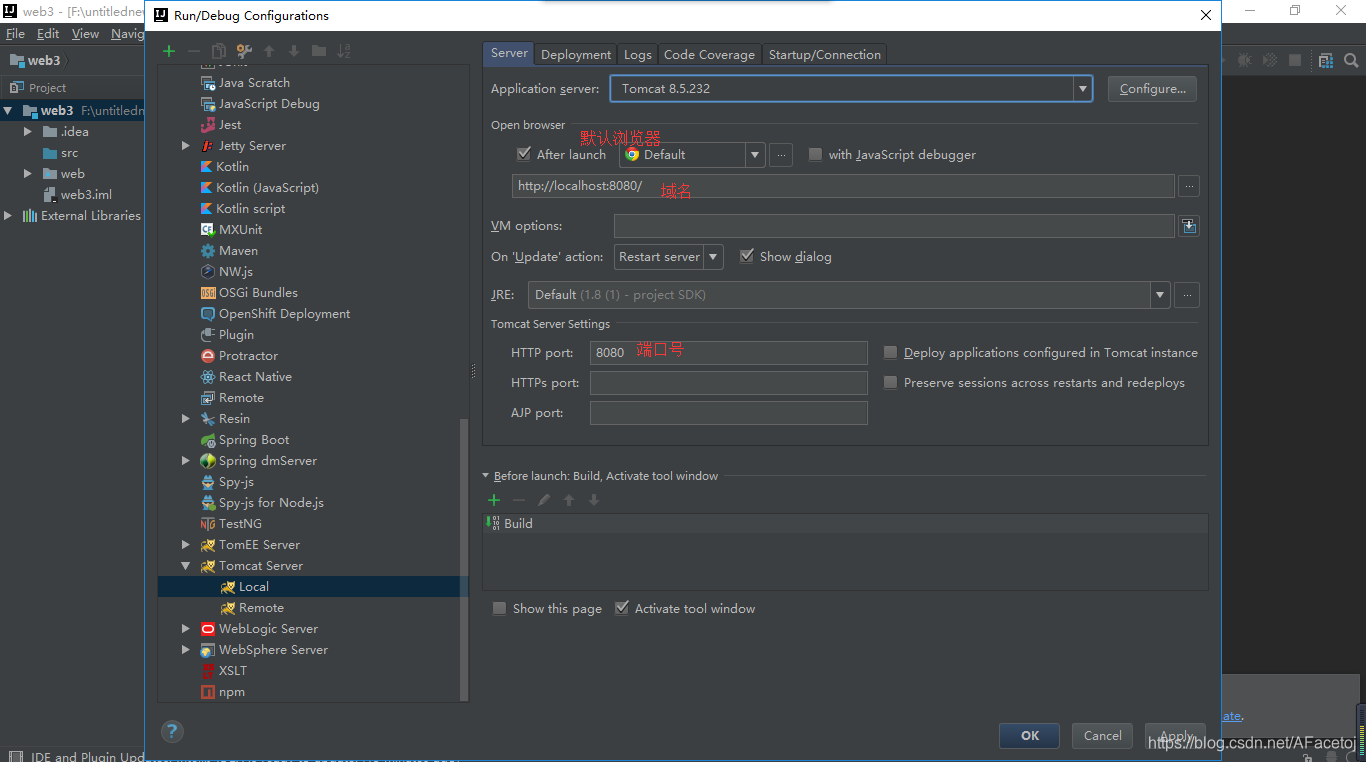Click the Run with Coverage icon in IDE toolbar

point(1270,61)
